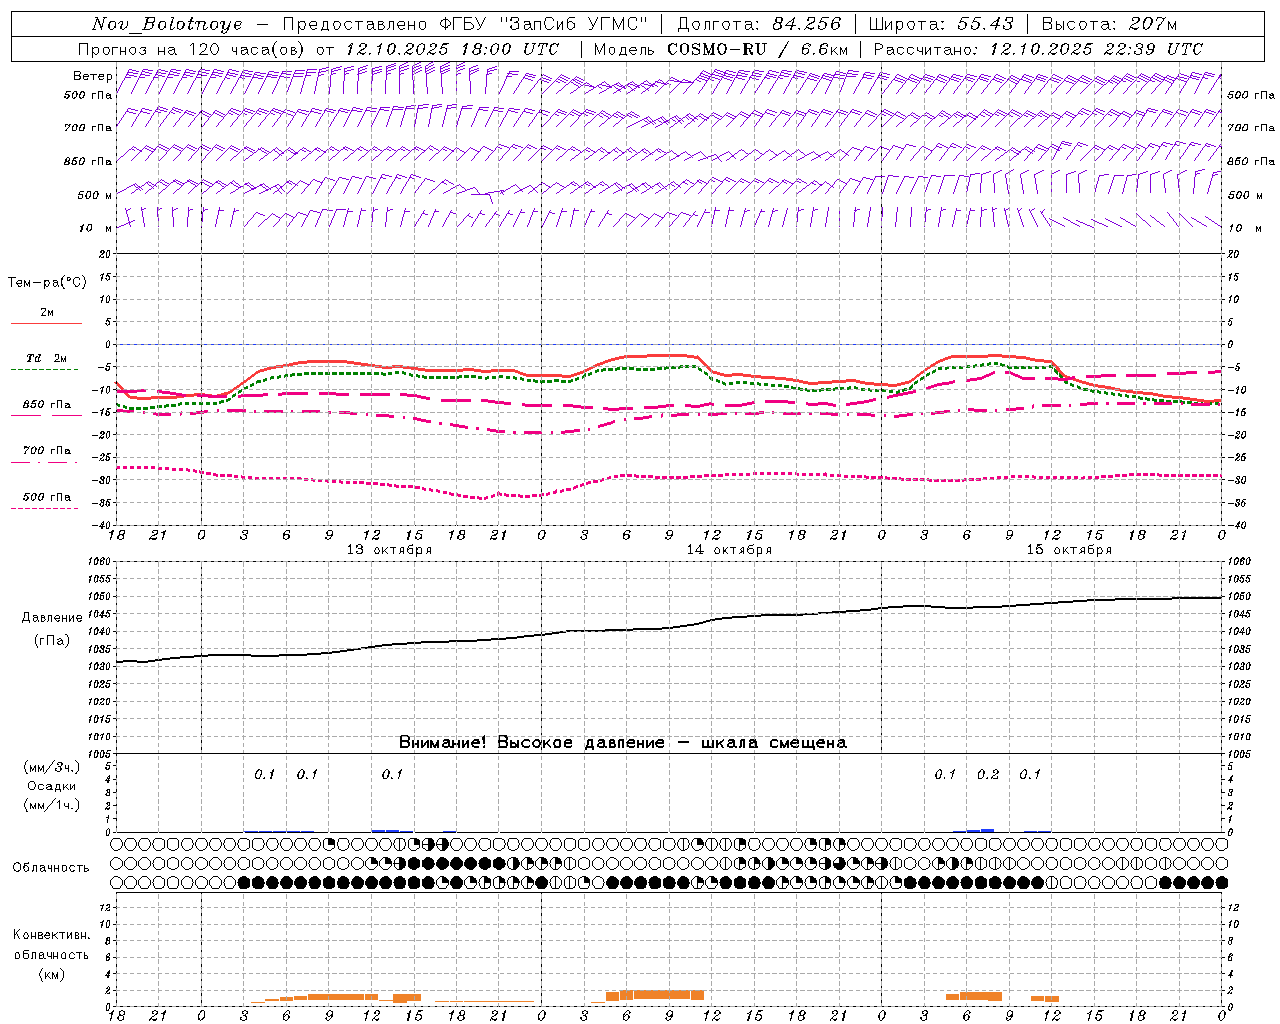Click the Широта: 55.43 value
Viewport: 1280px width, 1024px height.
point(941,24)
